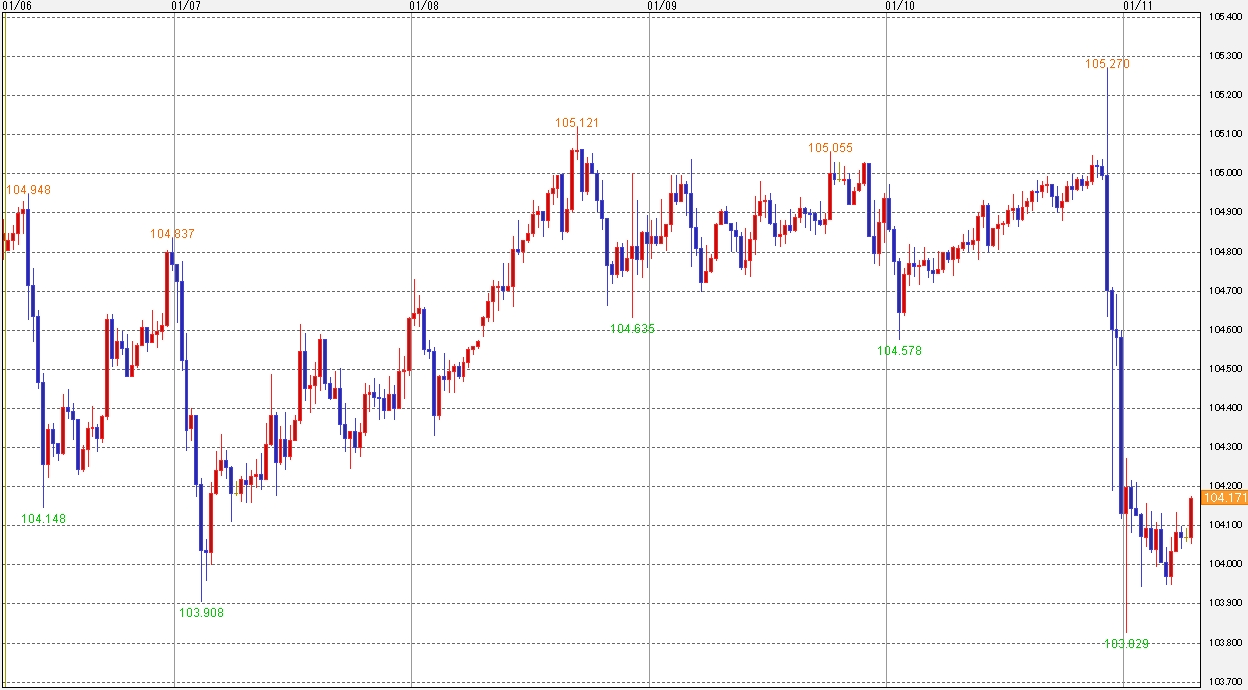Click the 105.270 high price label
1248x690 pixels.
click(1108, 64)
